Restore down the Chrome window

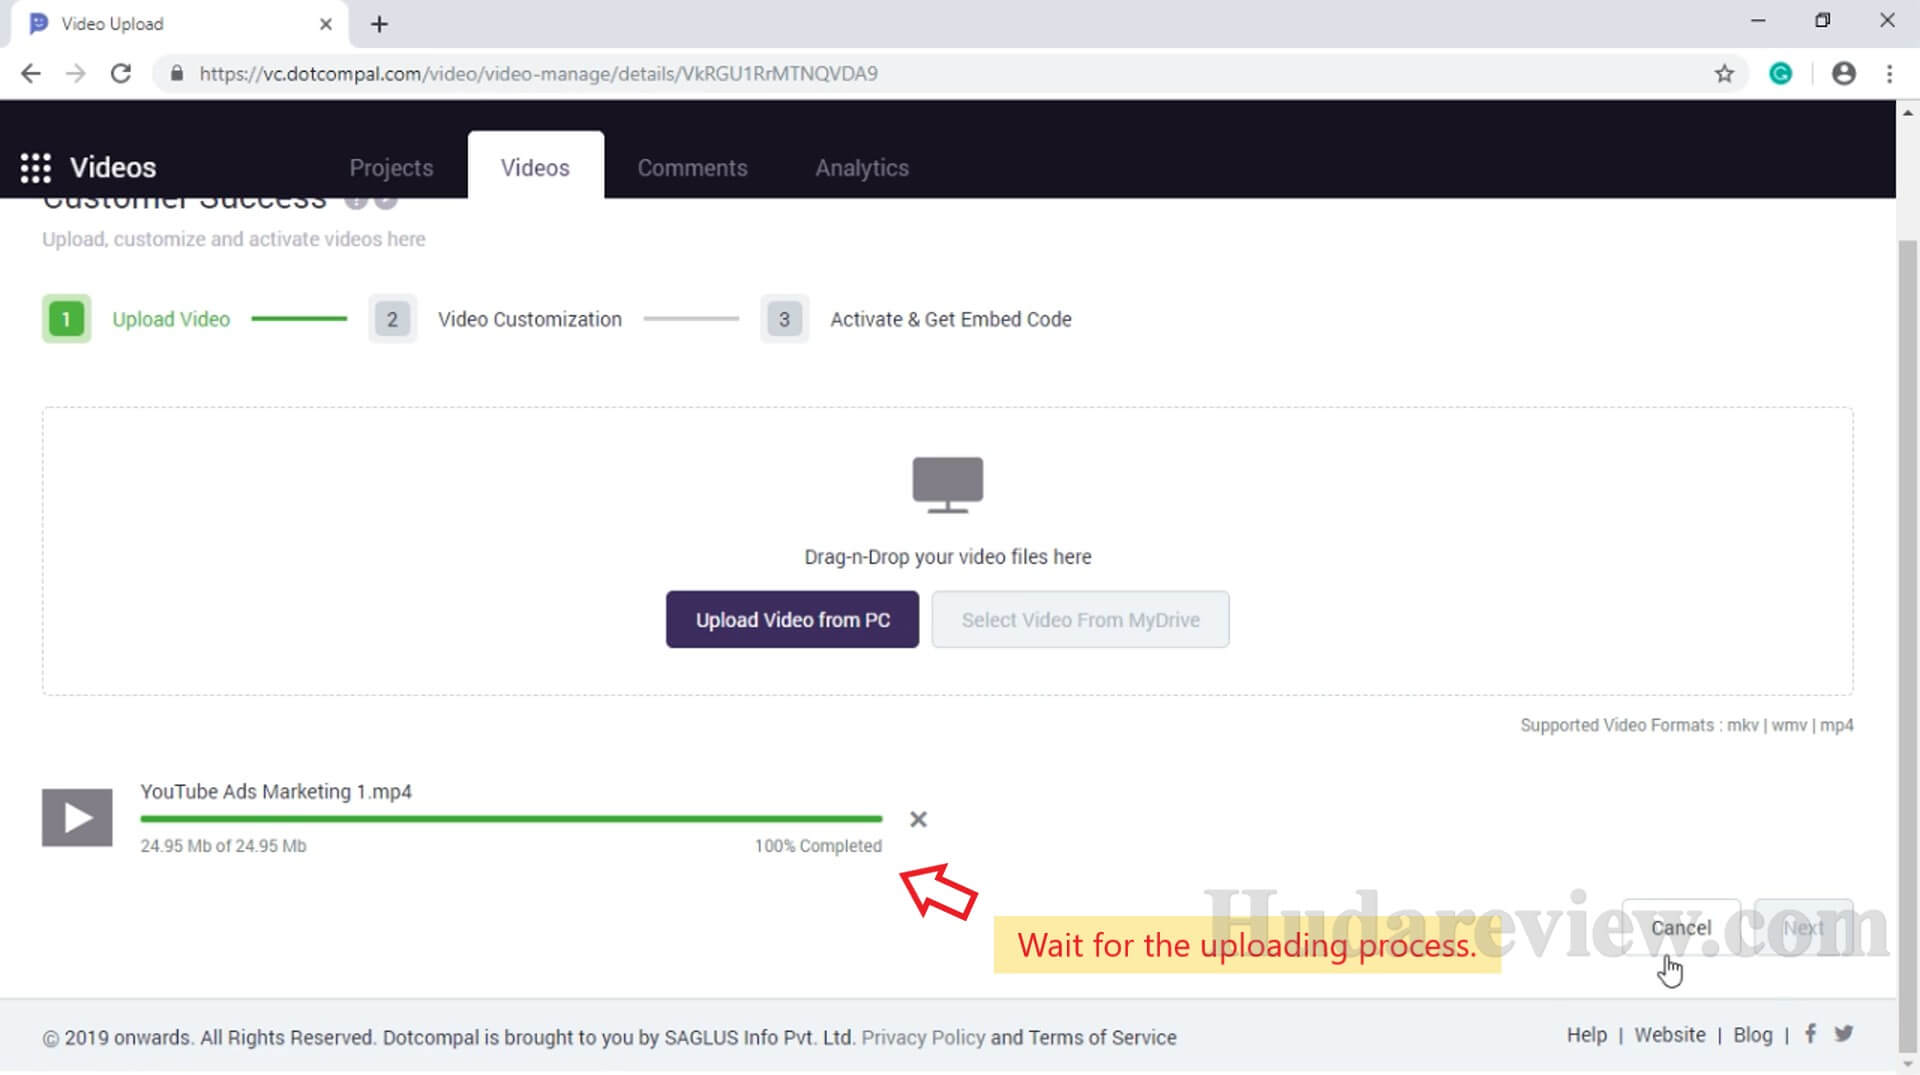pos(1823,21)
